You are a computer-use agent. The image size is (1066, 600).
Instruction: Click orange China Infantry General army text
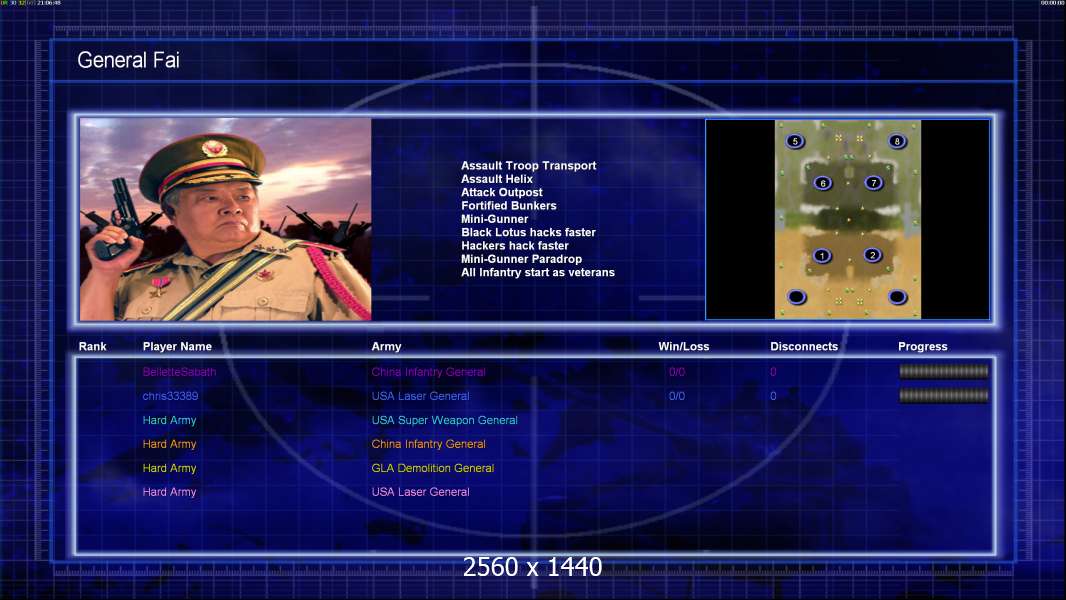[428, 444]
